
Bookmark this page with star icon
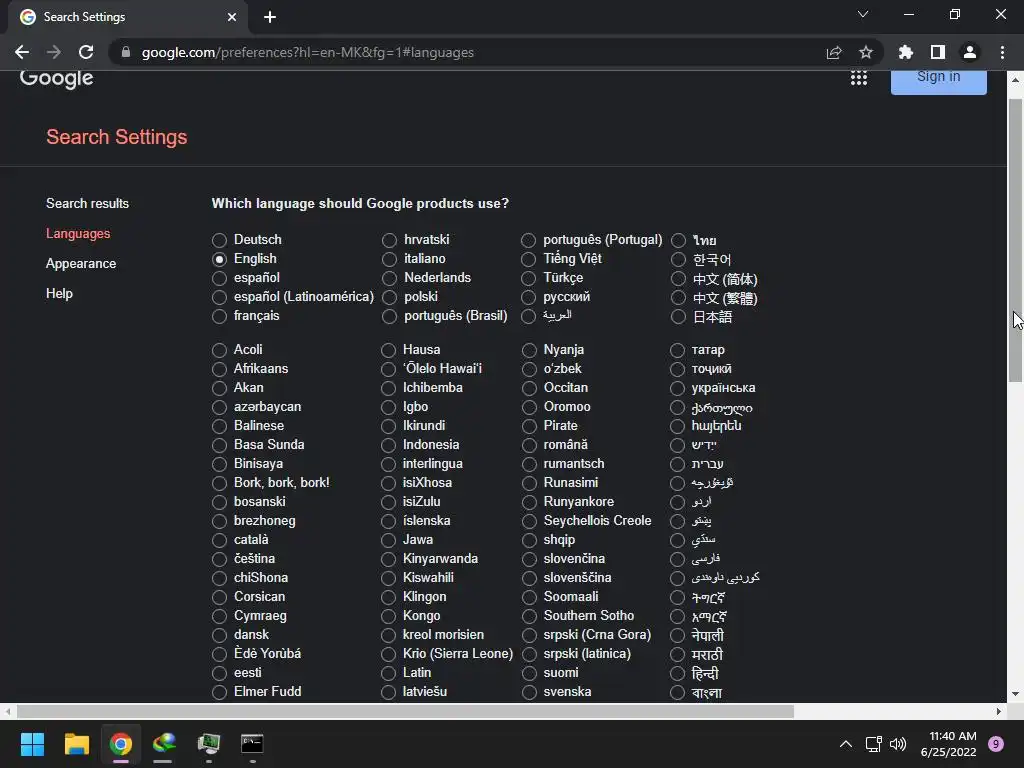point(866,52)
